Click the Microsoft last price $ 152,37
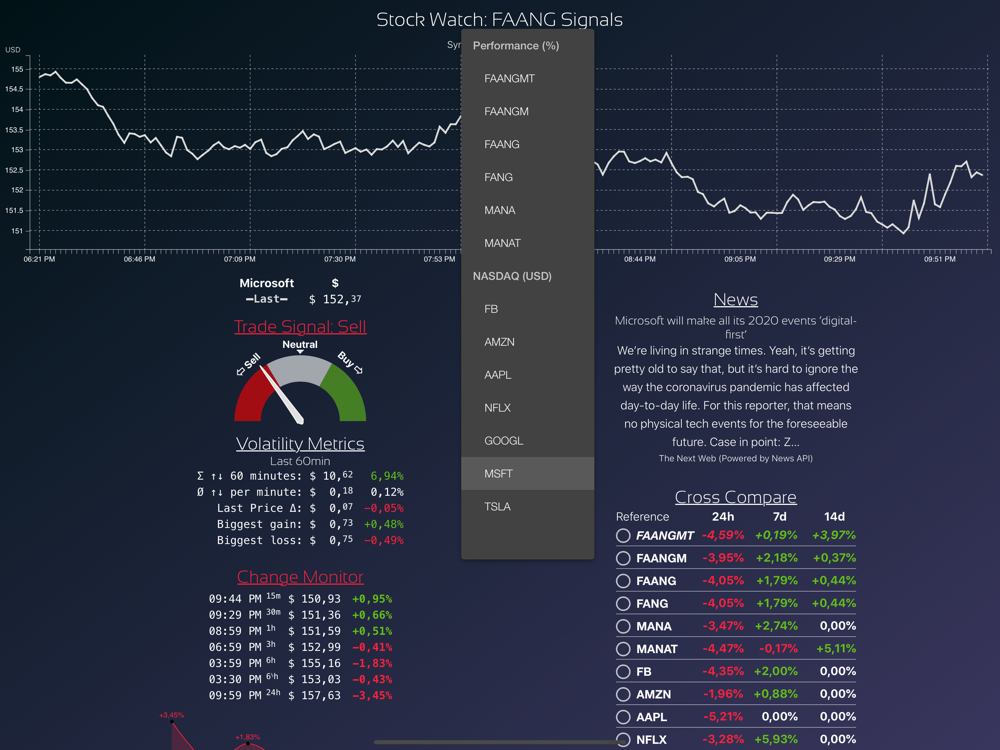The image size is (1000, 750). [x=335, y=299]
